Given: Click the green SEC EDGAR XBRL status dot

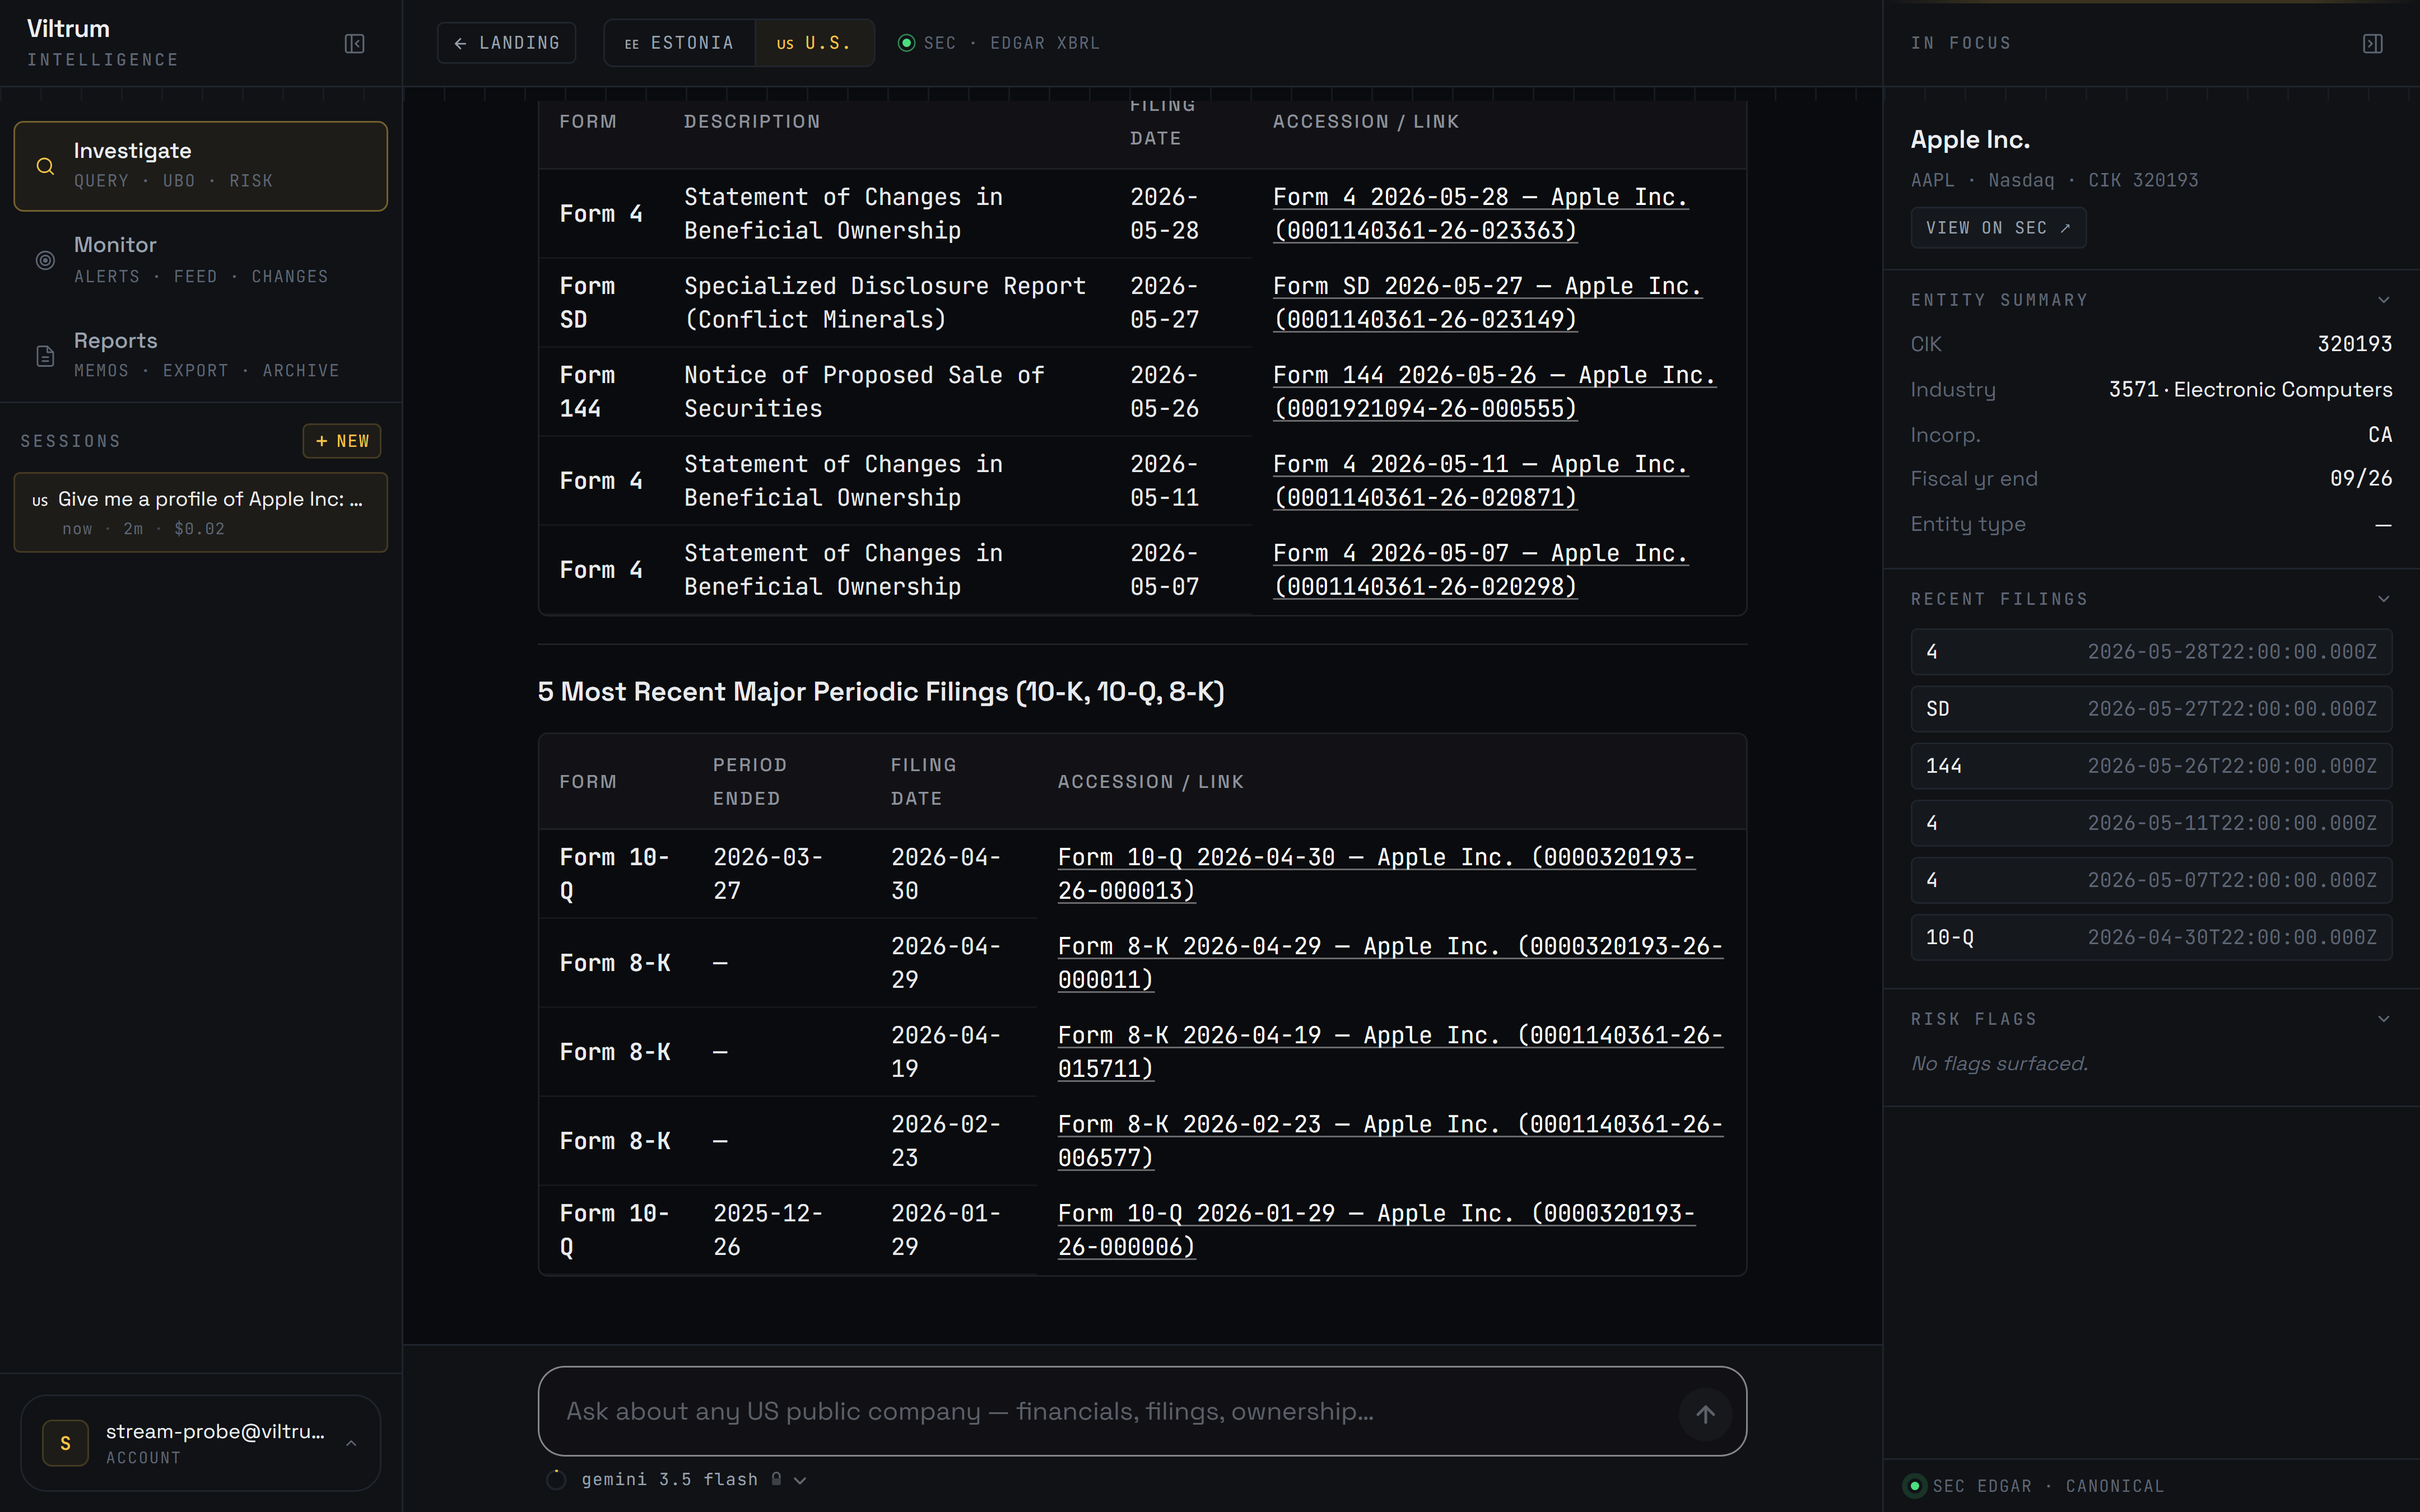Looking at the screenshot, I should pyautogui.click(x=906, y=43).
